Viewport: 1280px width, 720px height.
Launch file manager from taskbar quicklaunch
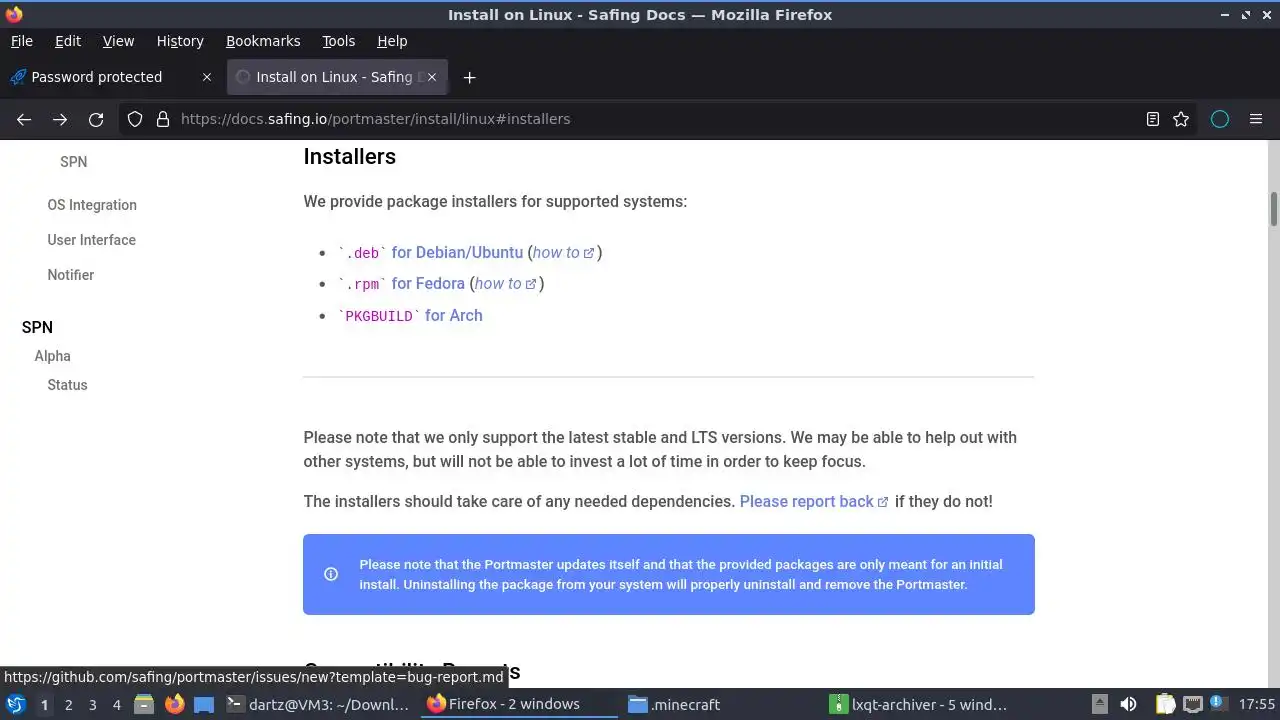tap(144, 704)
